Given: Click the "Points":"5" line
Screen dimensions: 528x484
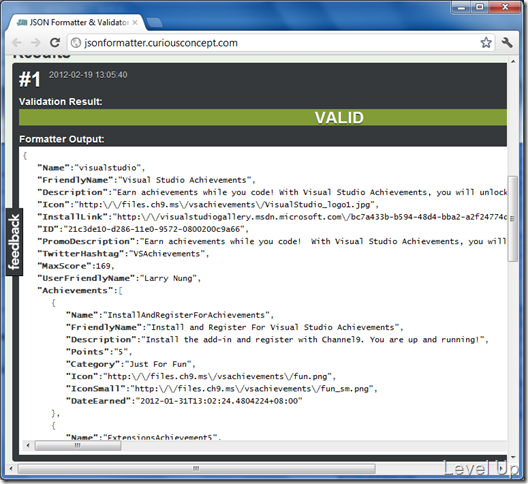Looking at the screenshot, I should click(99, 352).
